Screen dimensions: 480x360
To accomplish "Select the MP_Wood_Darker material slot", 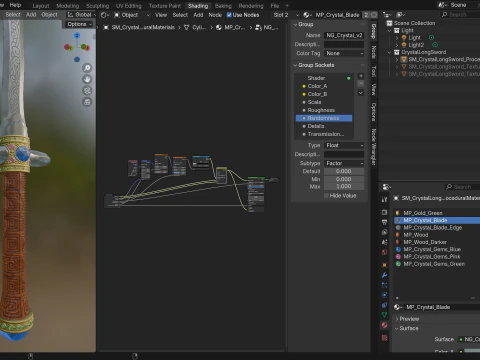I will tap(437, 242).
